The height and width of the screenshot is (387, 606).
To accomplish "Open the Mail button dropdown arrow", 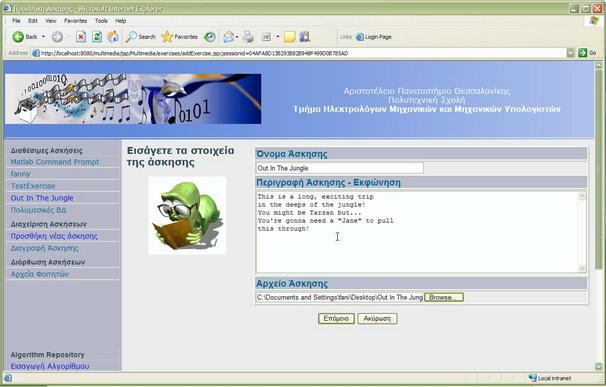I will tap(237, 37).
